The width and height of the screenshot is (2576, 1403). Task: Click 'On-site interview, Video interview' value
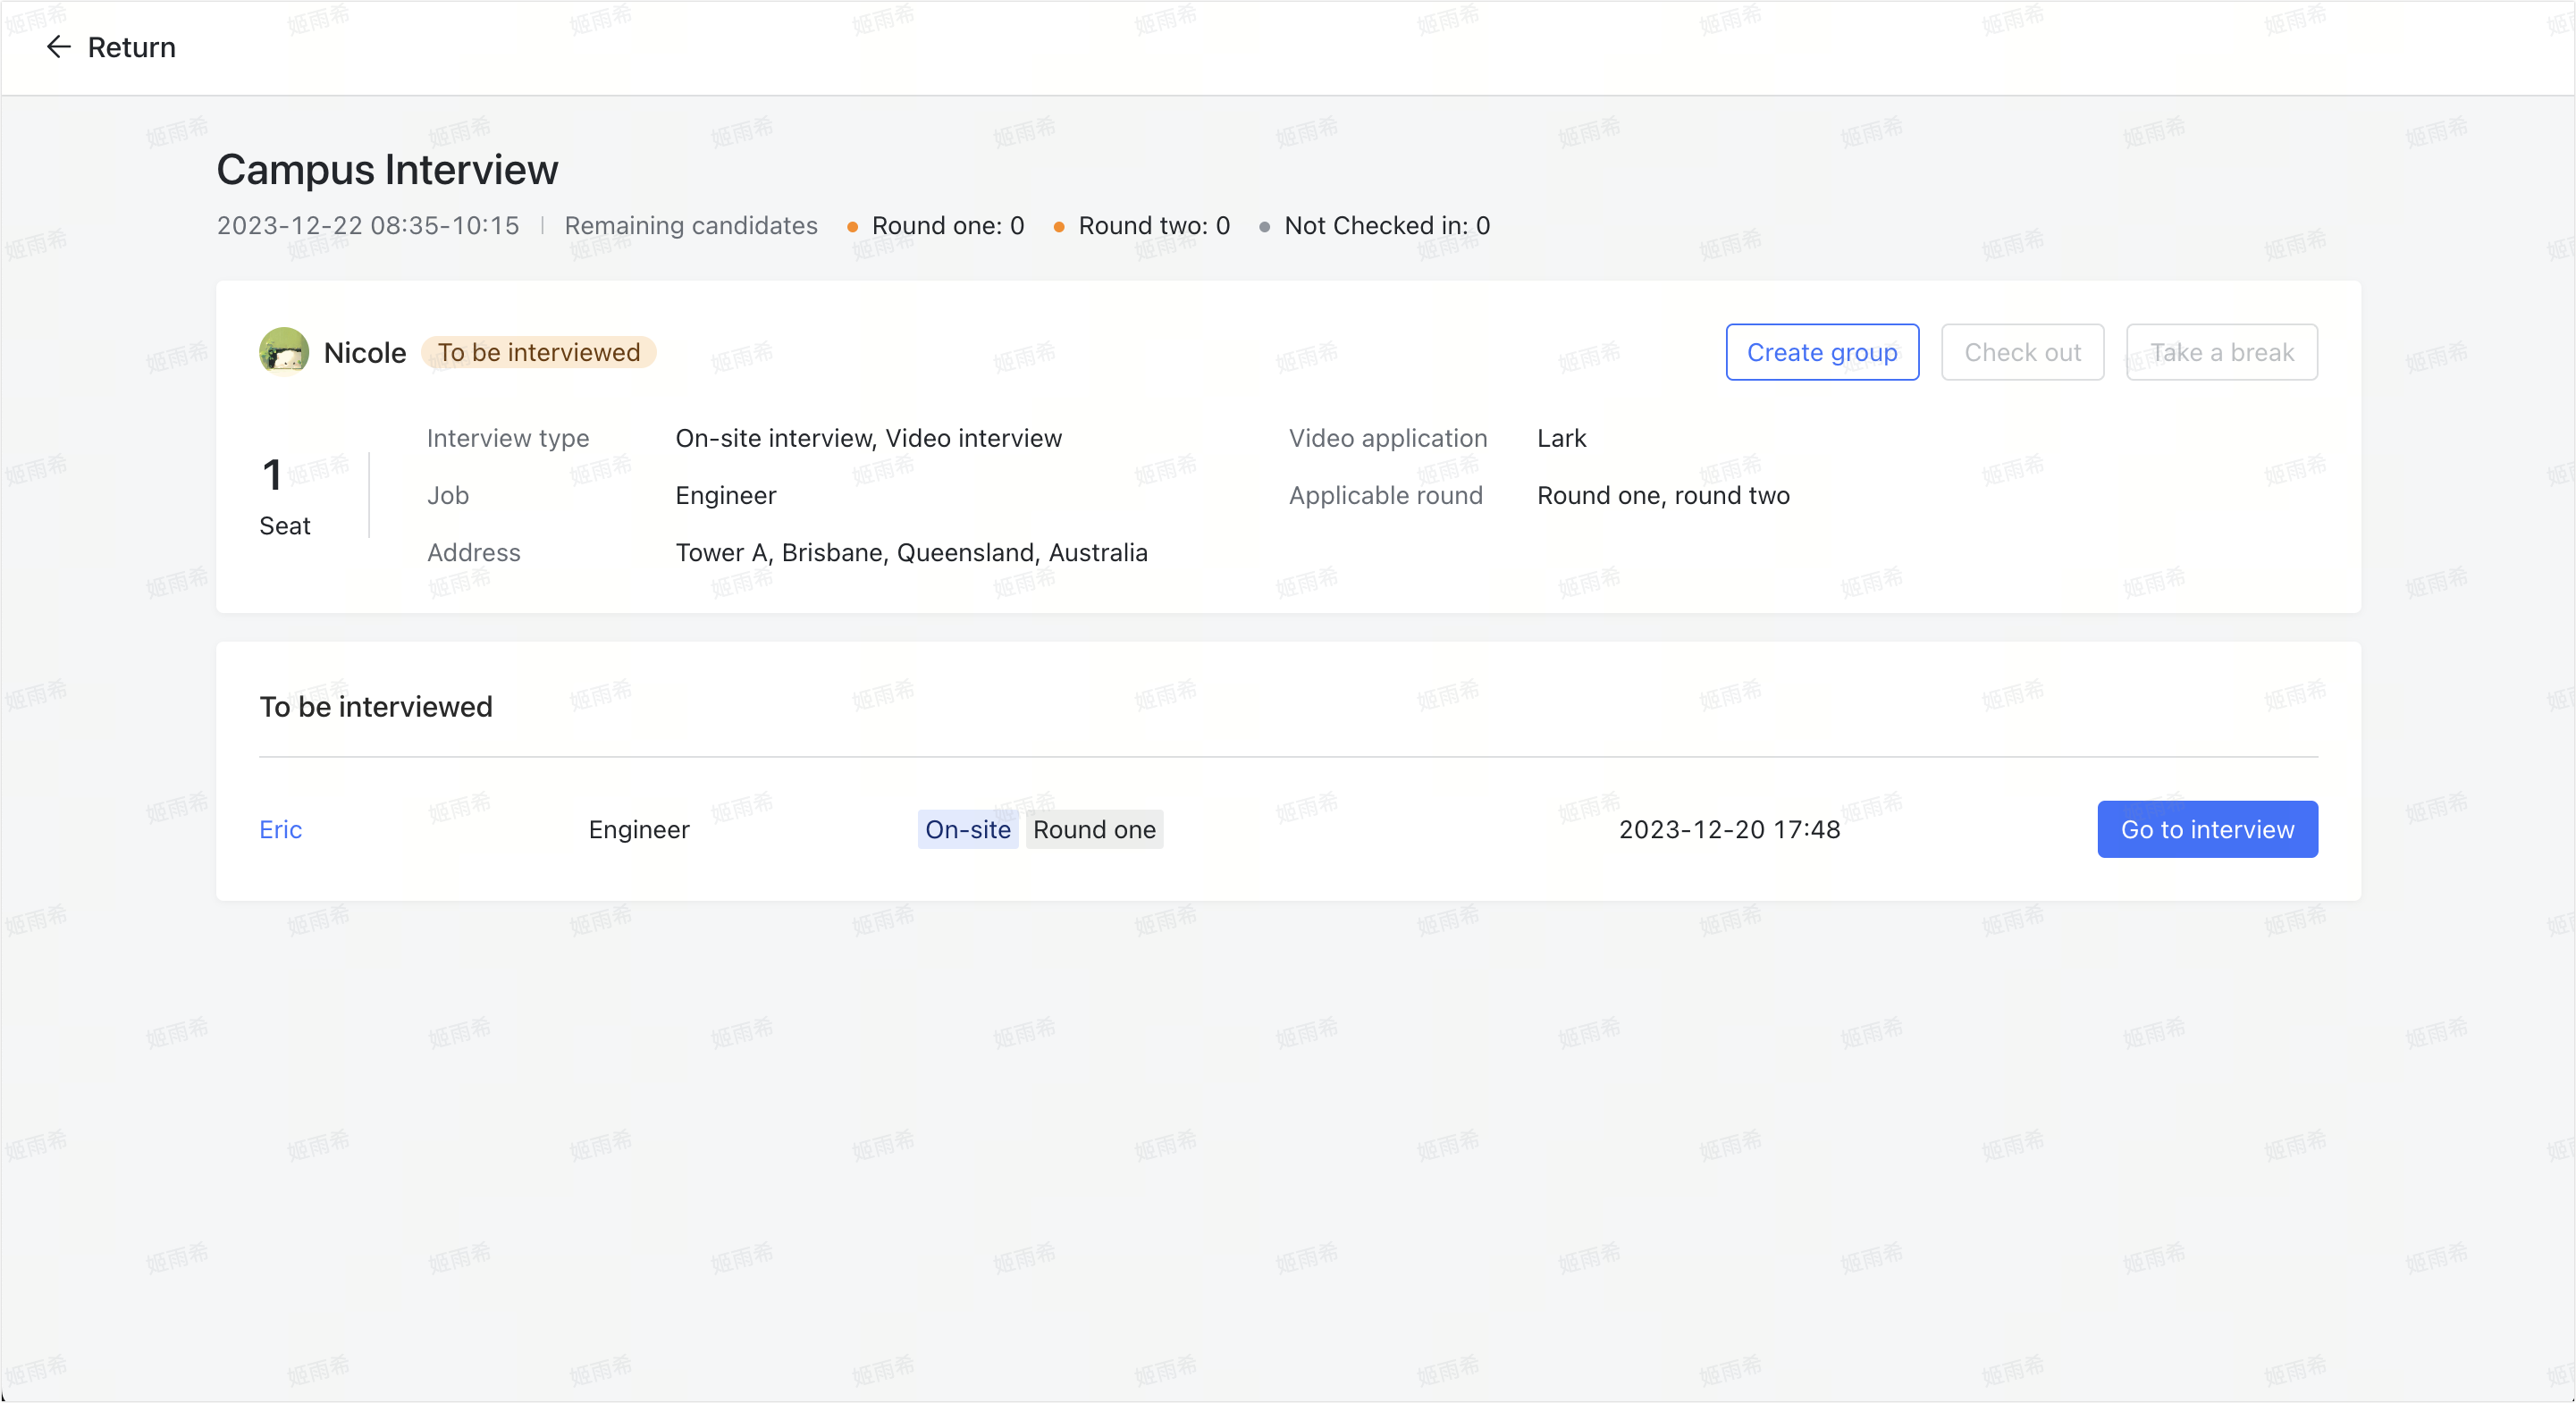[868, 438]
